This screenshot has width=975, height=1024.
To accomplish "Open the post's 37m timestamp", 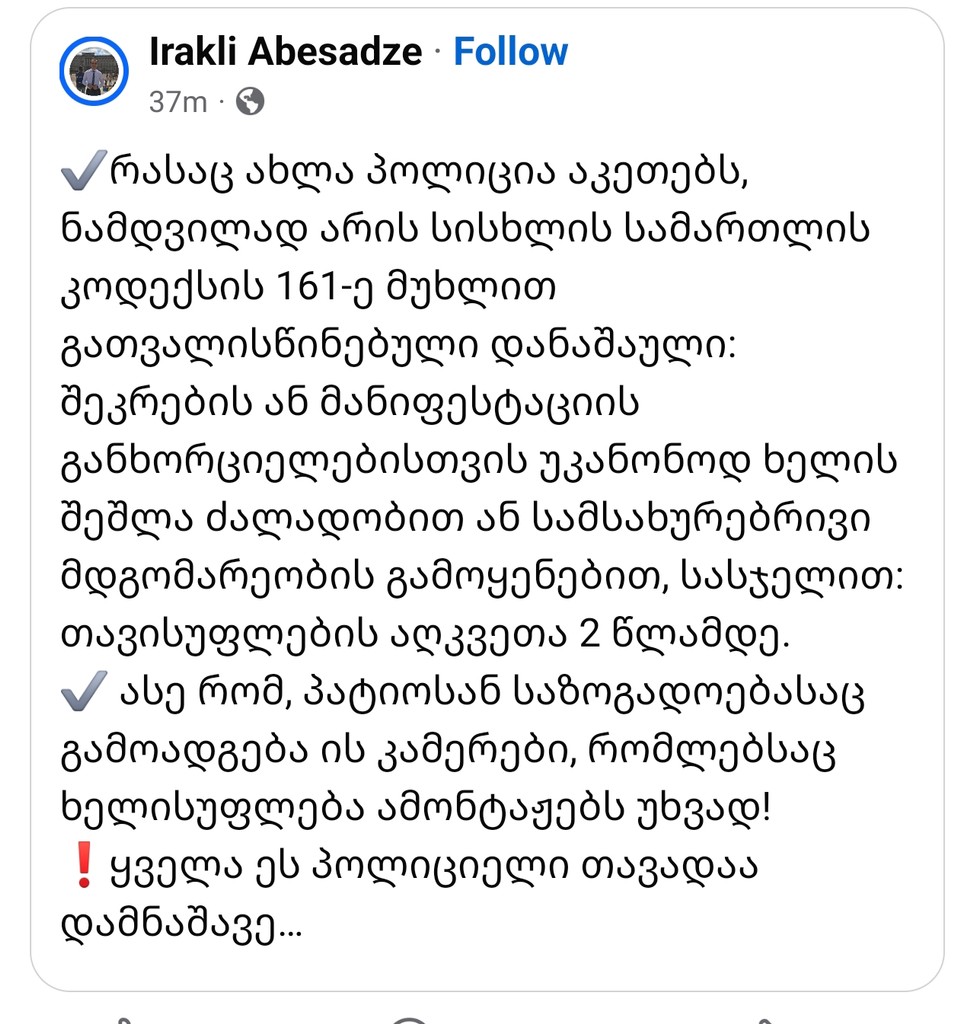I will tap(177, 101).
